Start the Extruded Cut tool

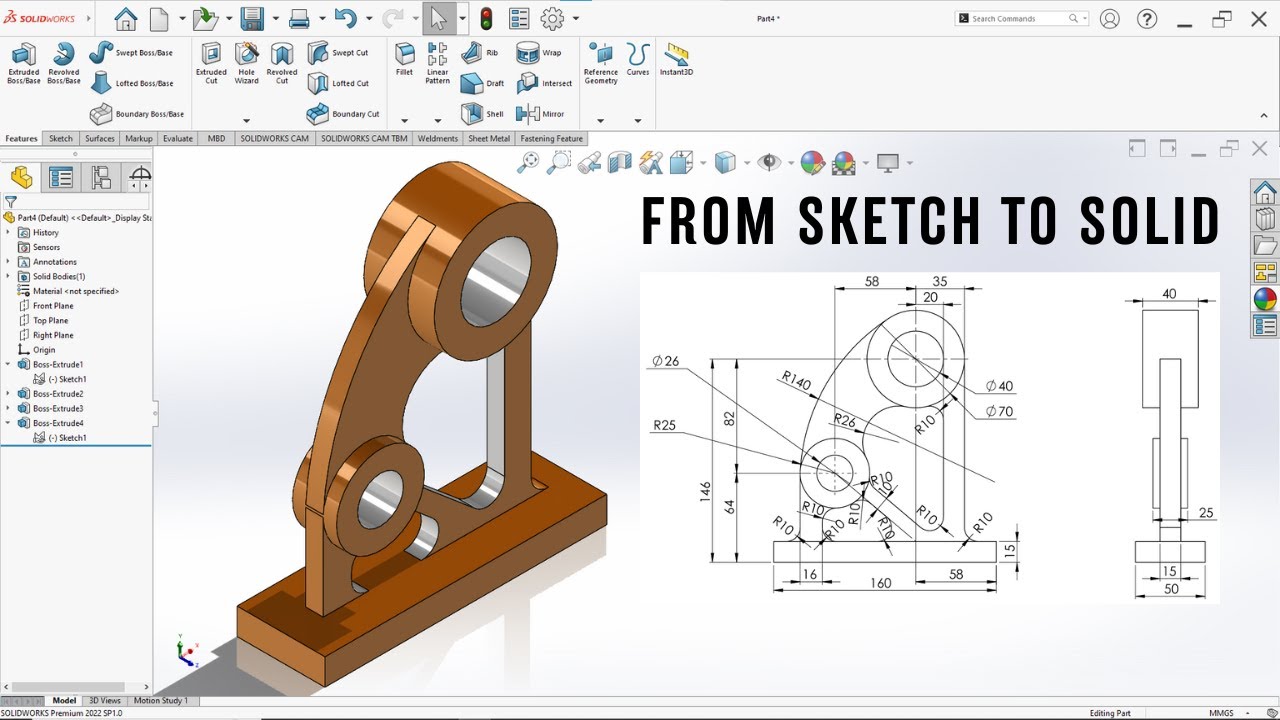click(211, 63)
